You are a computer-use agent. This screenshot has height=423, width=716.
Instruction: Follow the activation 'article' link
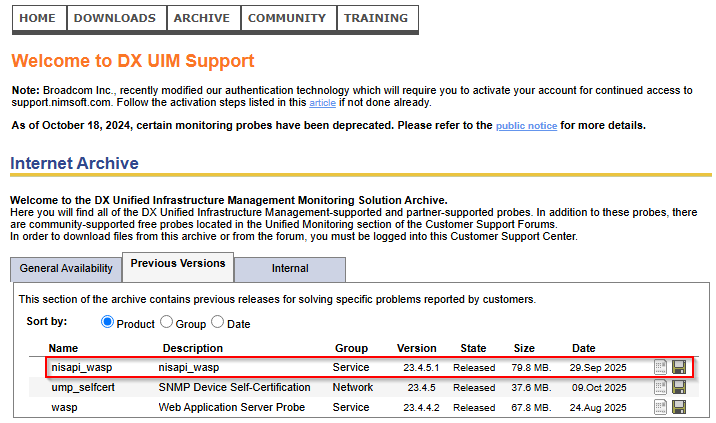tap(322, 103)
